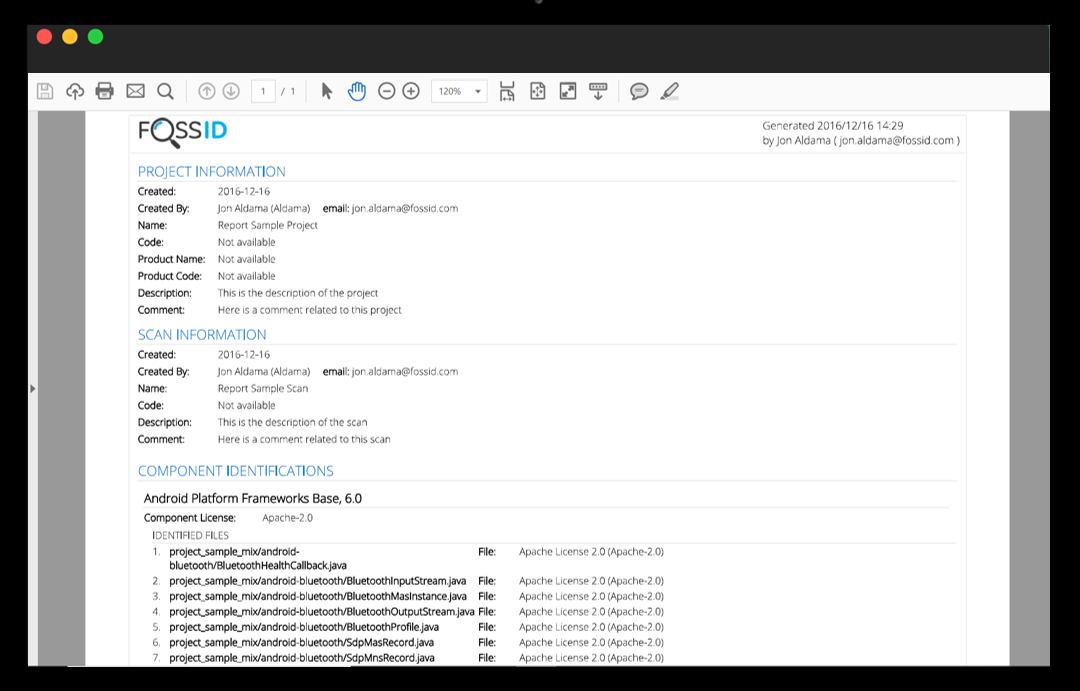Click 'Android Platform Frameworks Base, 6.0' title
The image size is (1080, 691).
tap(253, 498)
